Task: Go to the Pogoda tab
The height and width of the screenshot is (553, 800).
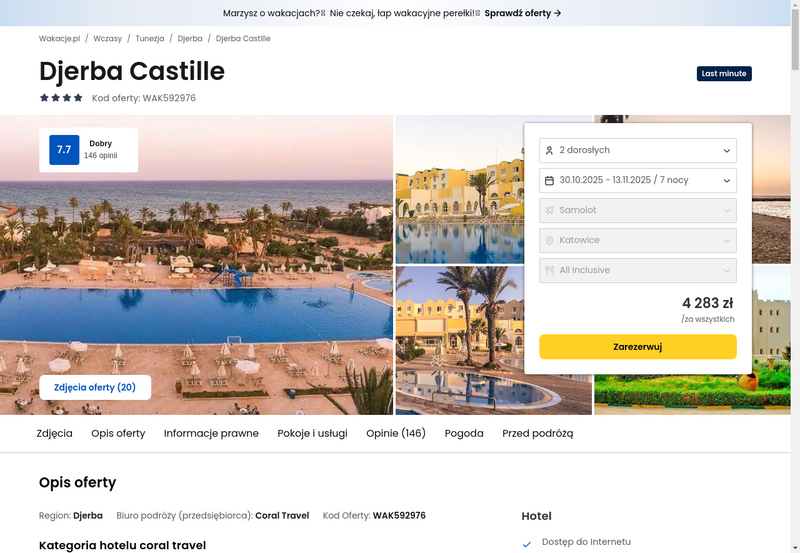Action: [x=464, y=433]
